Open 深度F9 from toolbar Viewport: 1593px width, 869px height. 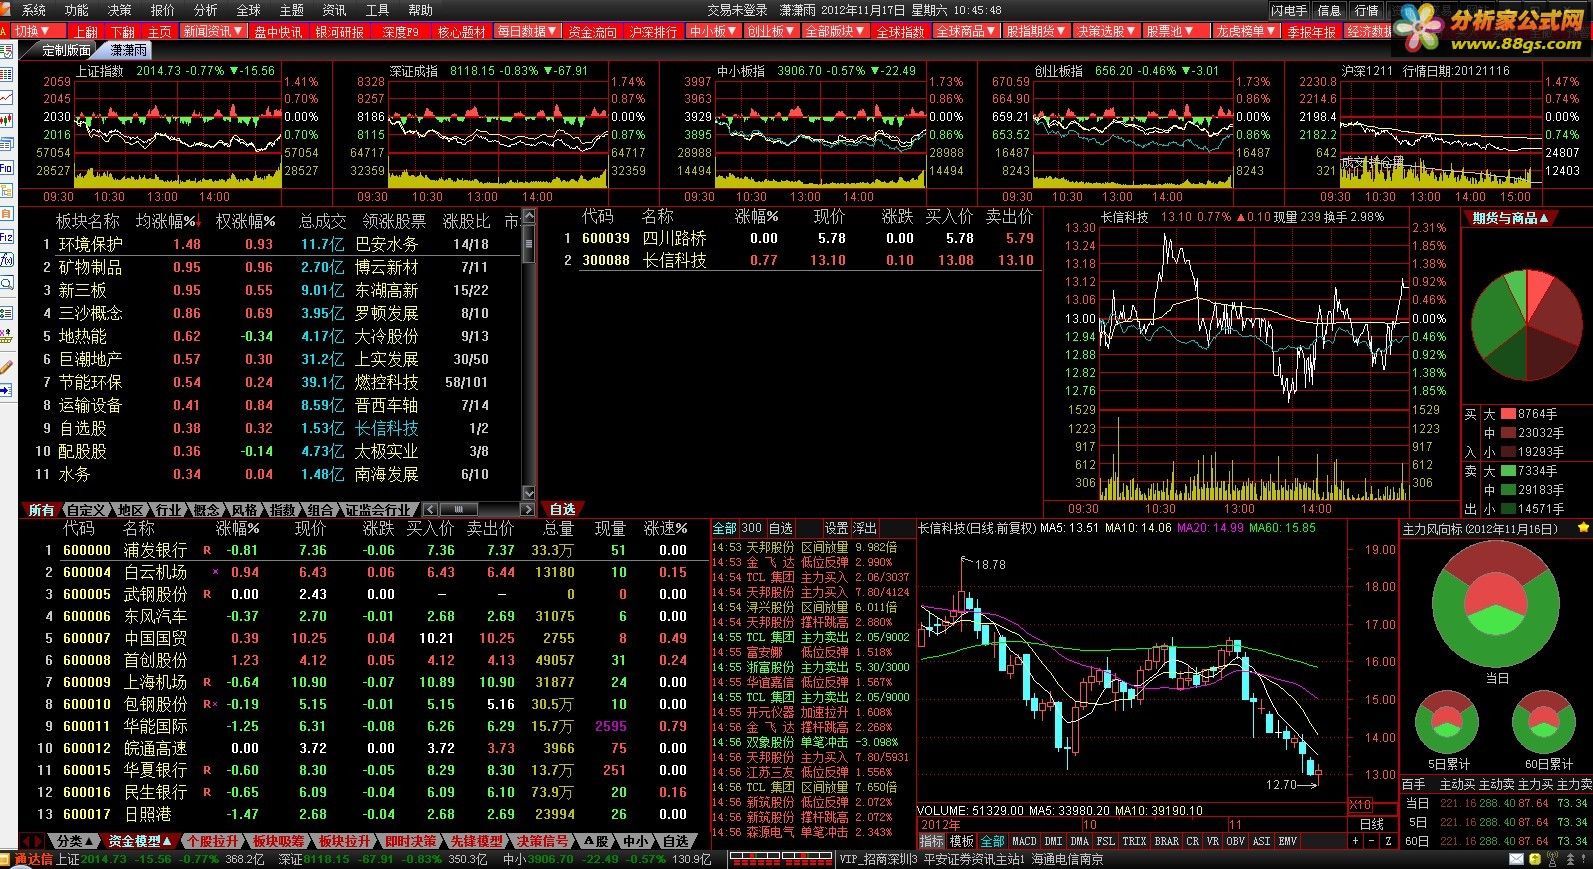coord(401,31)
